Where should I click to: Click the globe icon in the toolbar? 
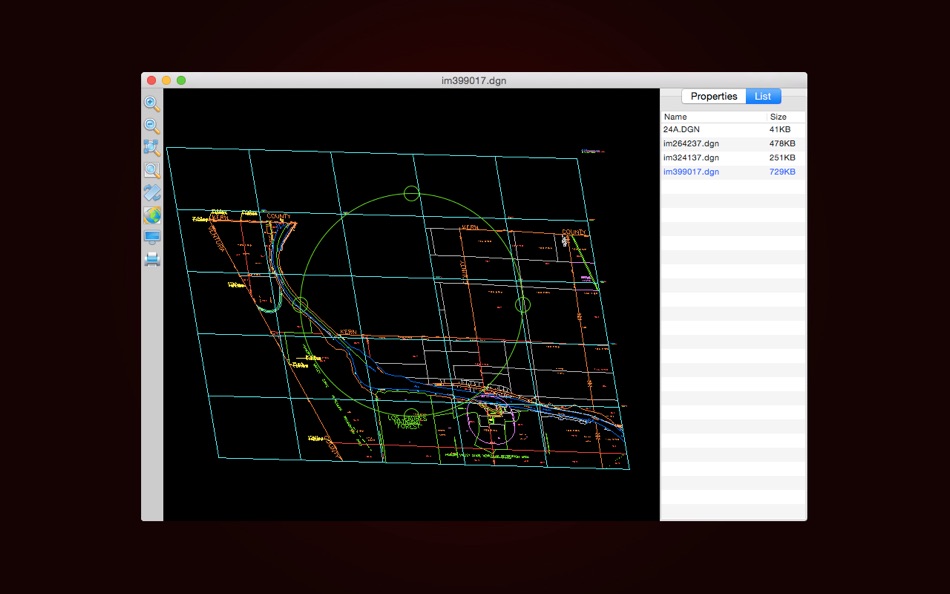[x=152, y=215]
